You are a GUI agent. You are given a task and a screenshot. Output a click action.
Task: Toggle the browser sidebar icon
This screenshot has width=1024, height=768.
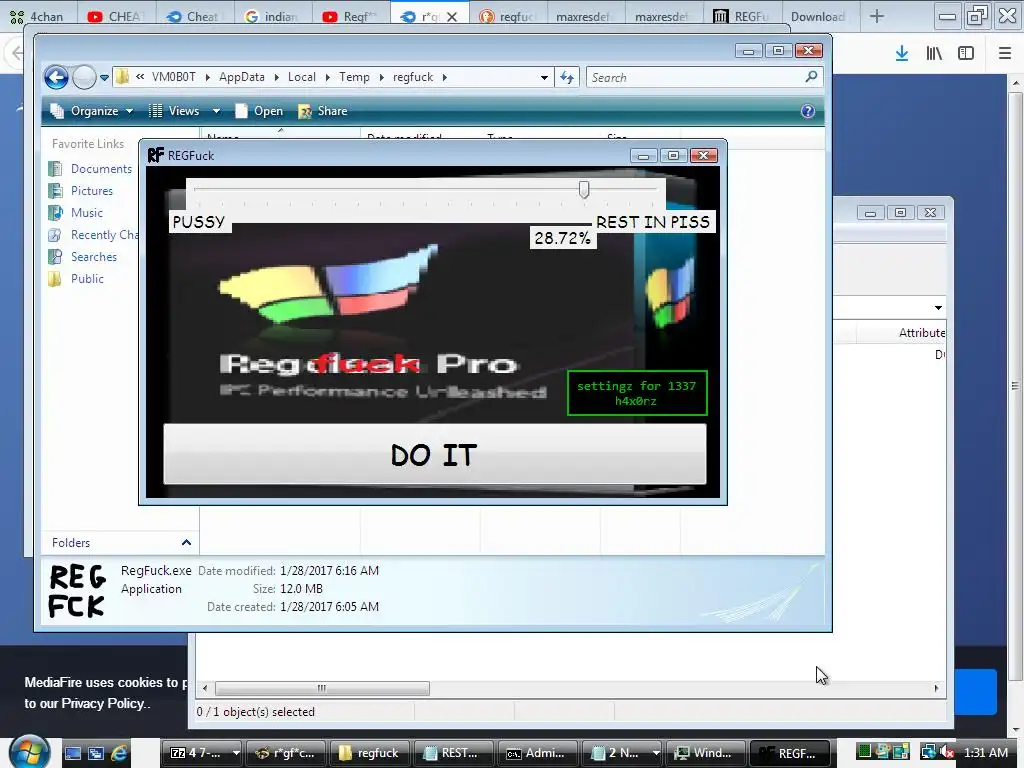966,54
